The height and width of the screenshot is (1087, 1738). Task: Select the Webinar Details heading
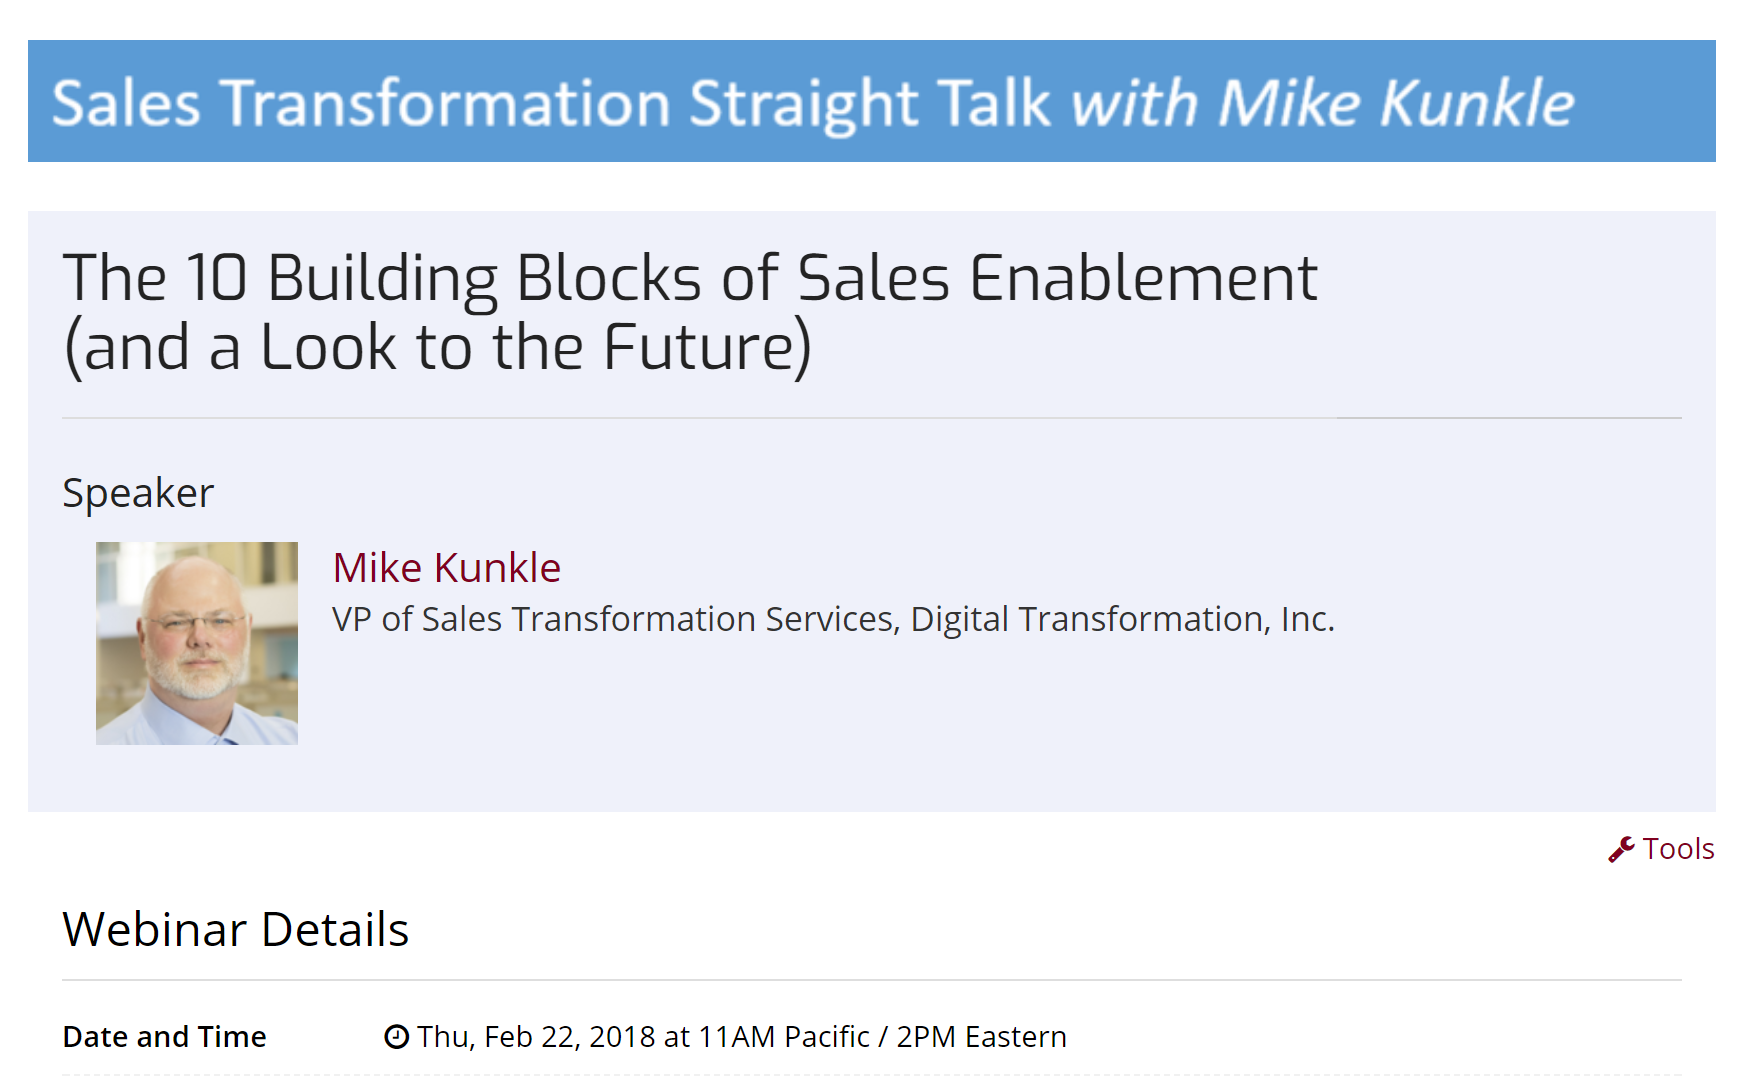(x=236, y=929)
